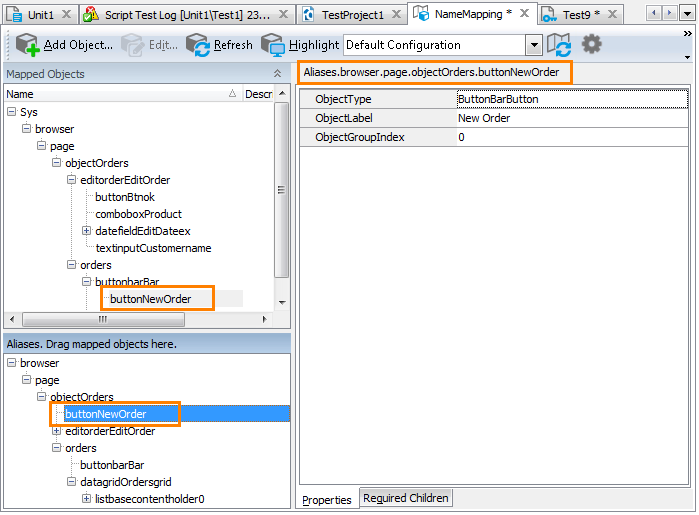This screenshot has width=699, height=515.
Task: Open the gear settings icon in toolbar
Action: [592, 44]
